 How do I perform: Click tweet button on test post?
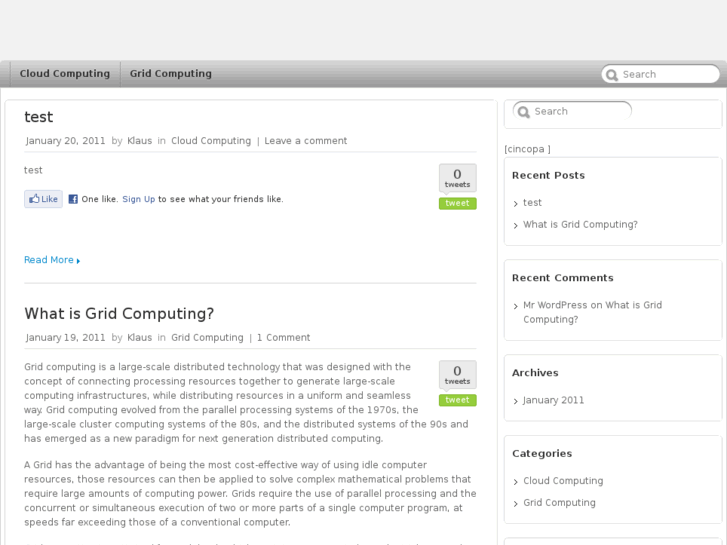(x=457, y=203)
